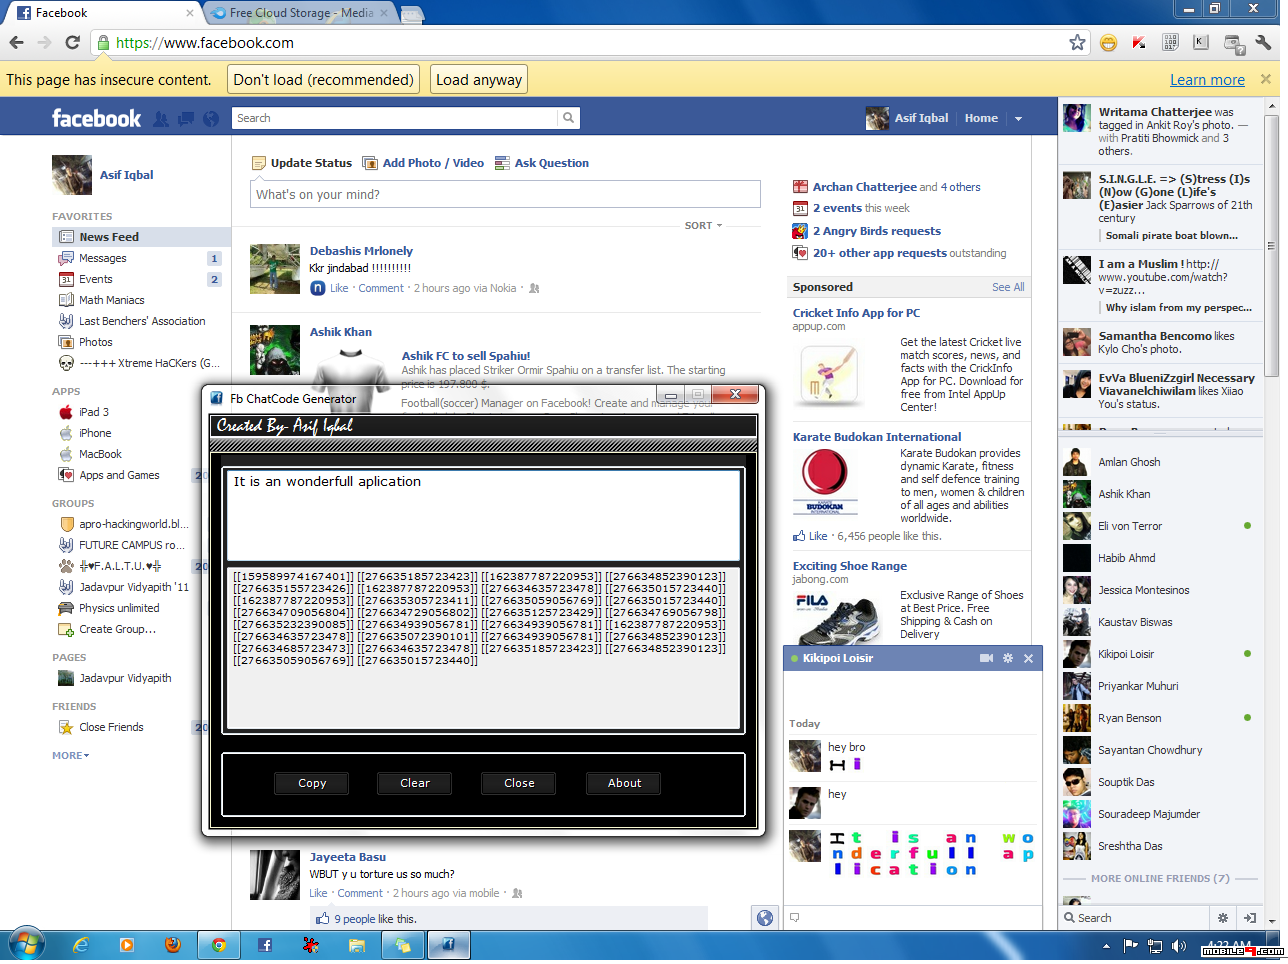
Task: Click Home in Facebook header
Action: point(981,118)
